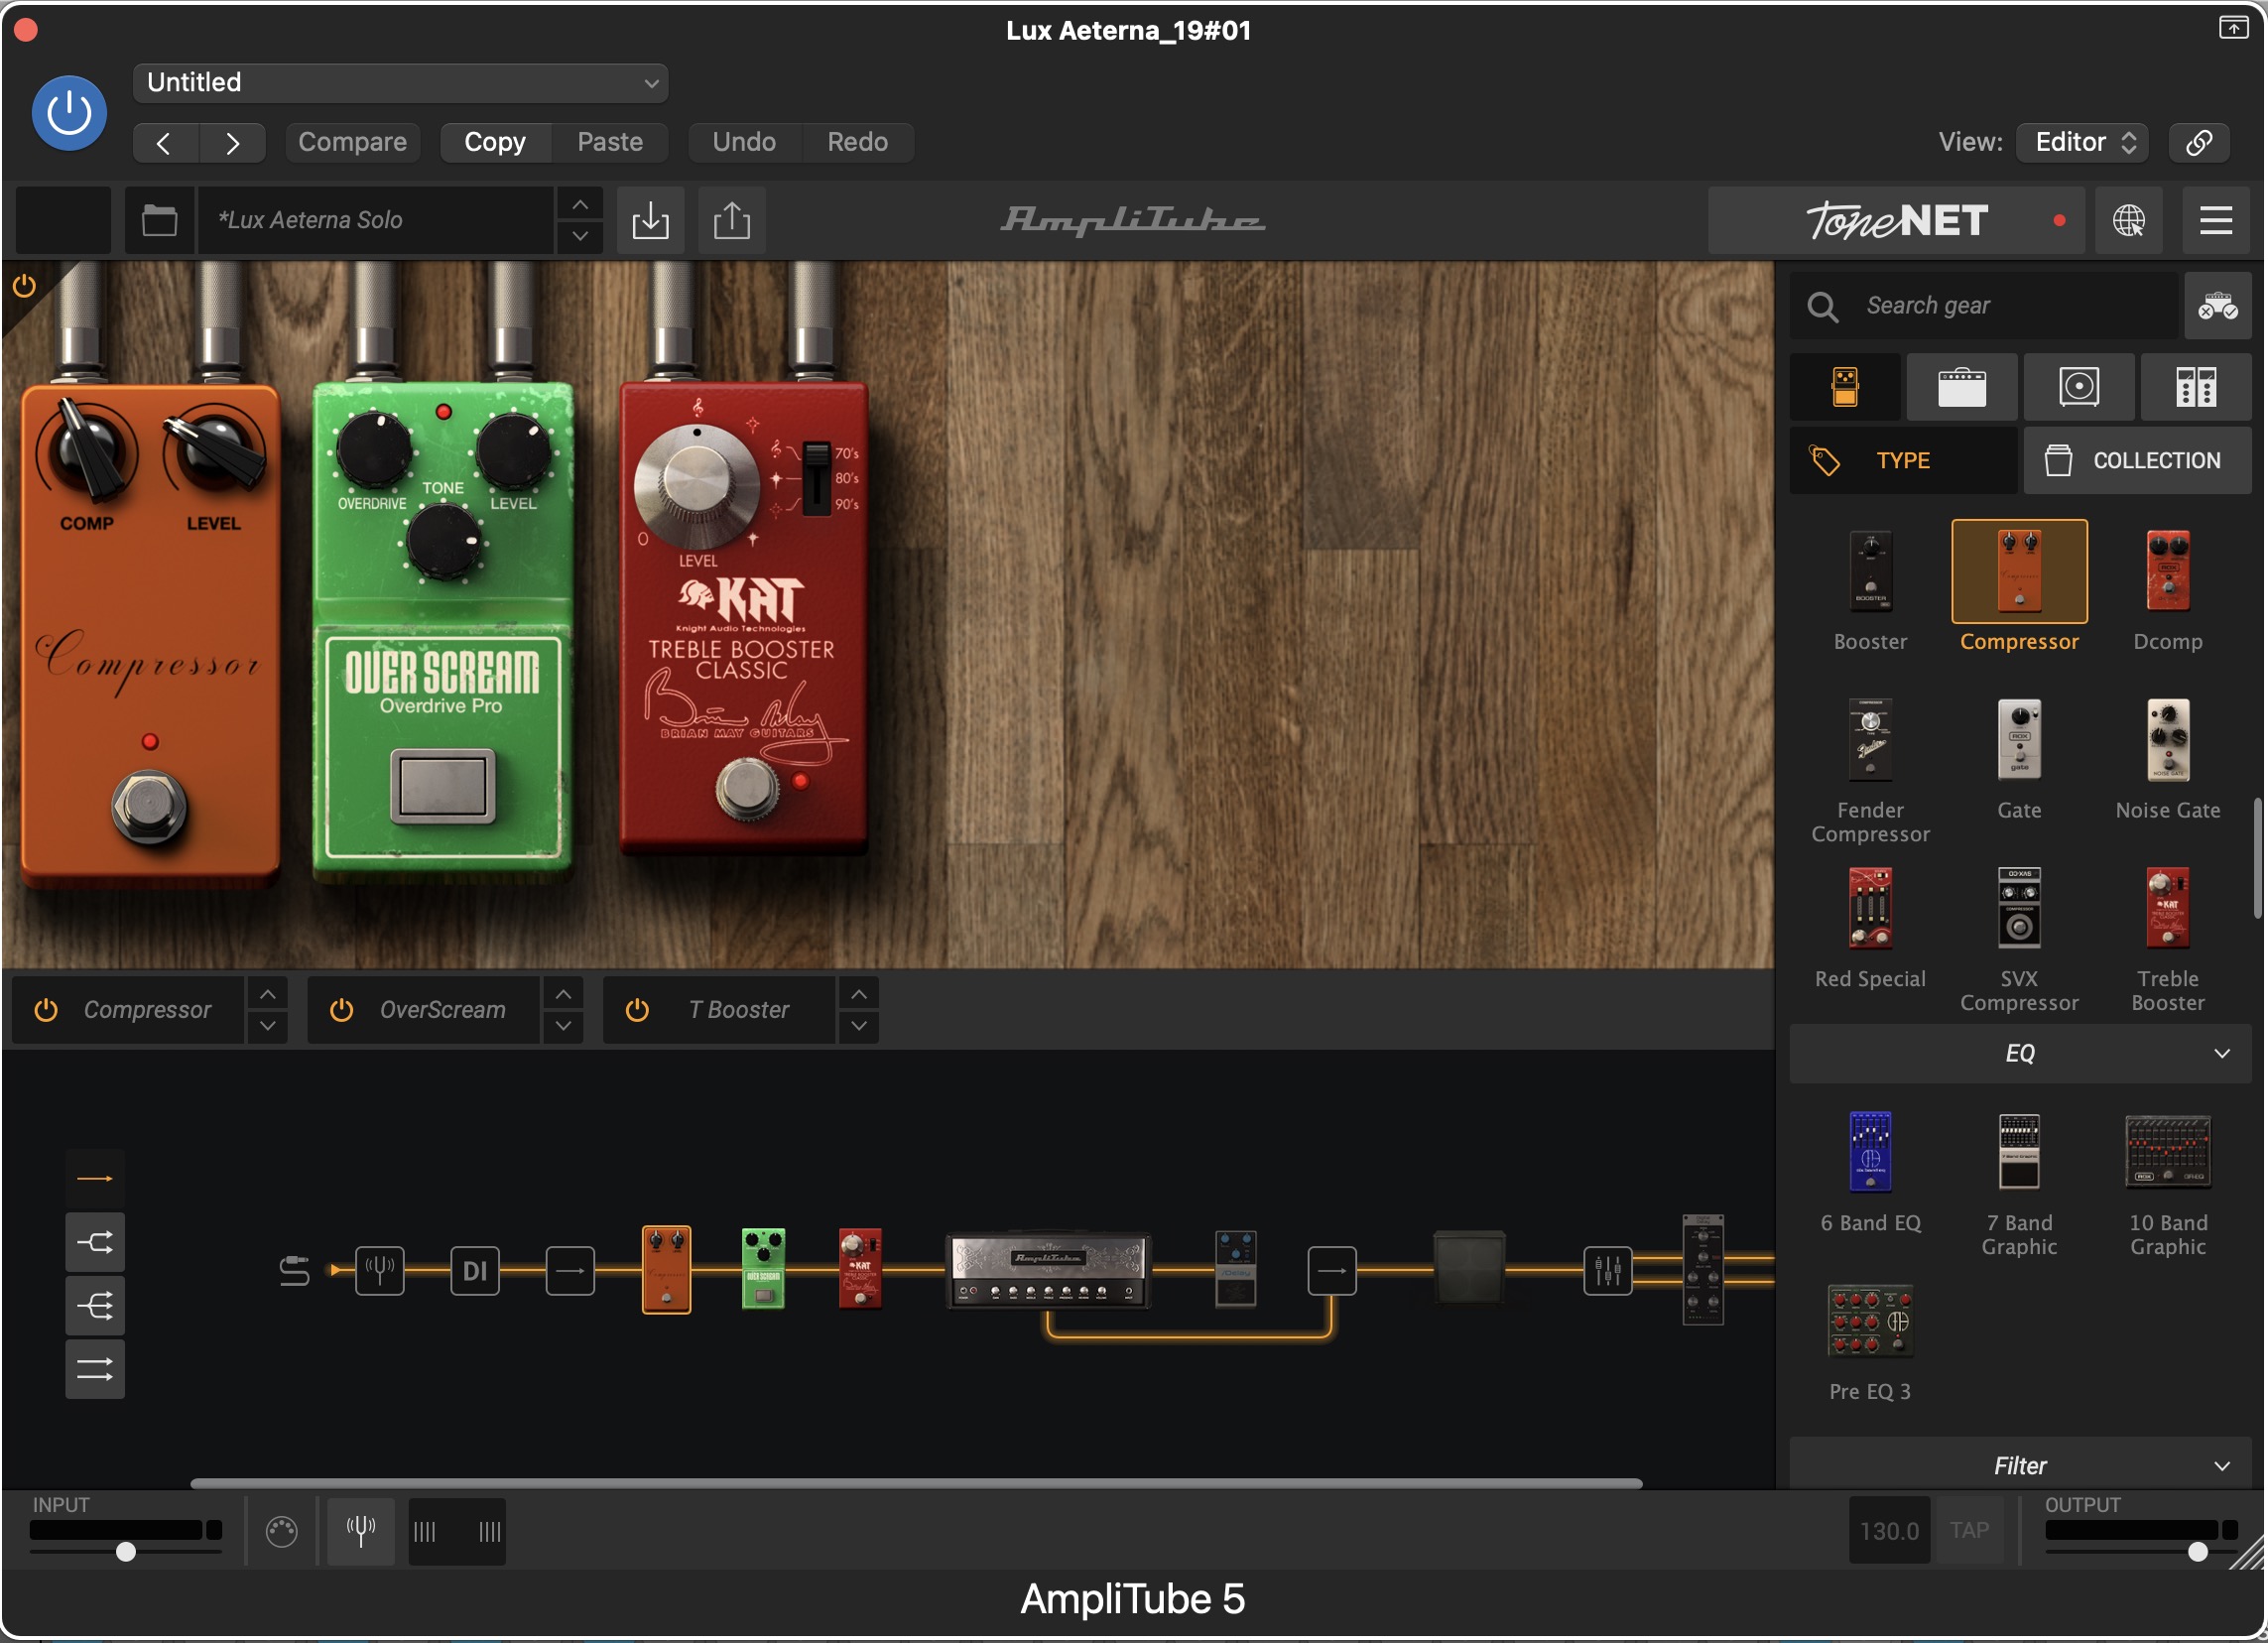Click the Search gear field
This screenshot has width=2268, height=1643.
click(1984, 305)
